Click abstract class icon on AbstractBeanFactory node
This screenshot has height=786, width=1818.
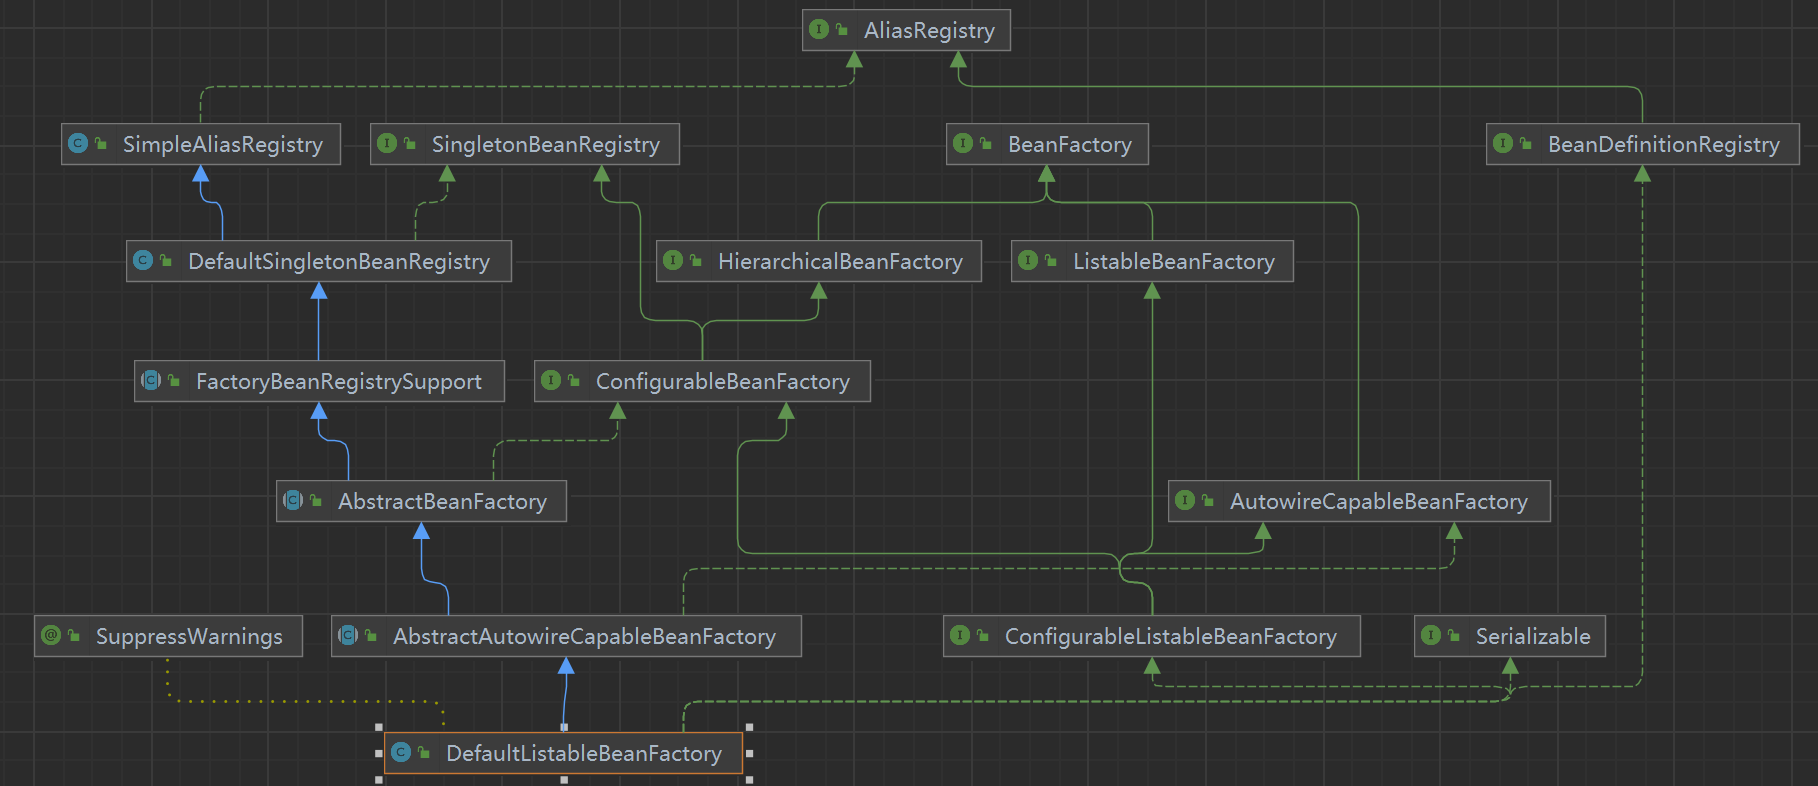coord(293,501)
